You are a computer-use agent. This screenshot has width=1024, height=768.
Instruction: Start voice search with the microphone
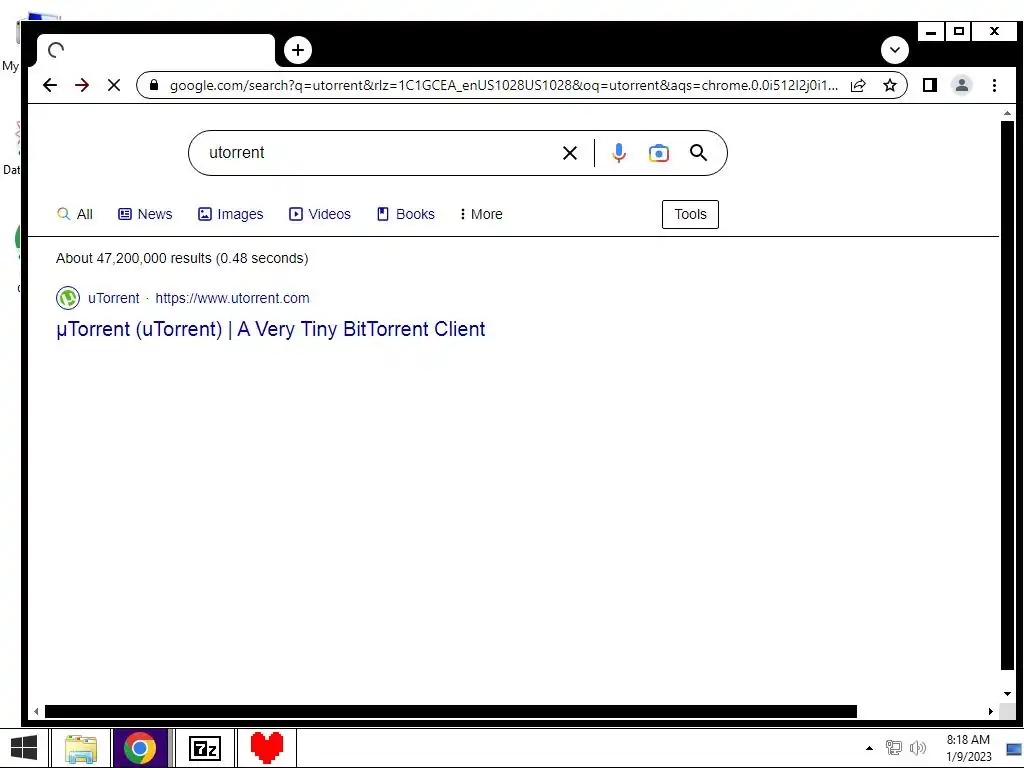(x=618, y=153)
